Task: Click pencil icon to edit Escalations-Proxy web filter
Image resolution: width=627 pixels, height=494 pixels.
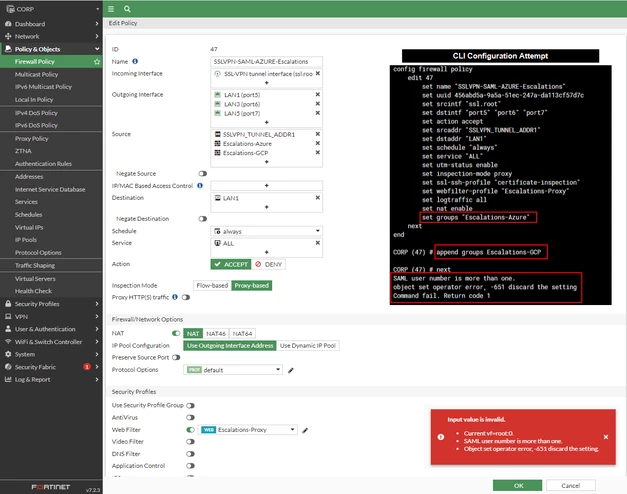Action: coord(305,430)
